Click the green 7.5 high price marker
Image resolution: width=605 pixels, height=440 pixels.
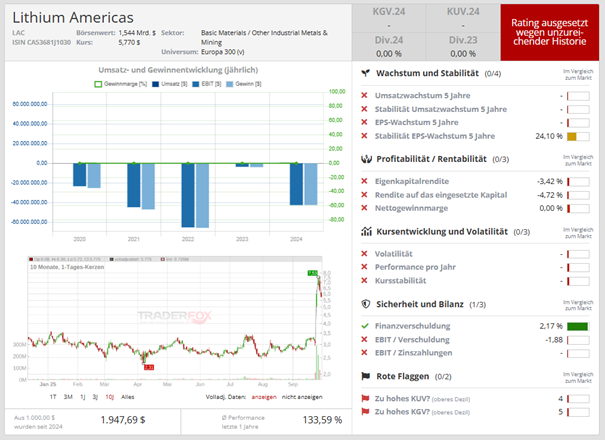[313, 273]
